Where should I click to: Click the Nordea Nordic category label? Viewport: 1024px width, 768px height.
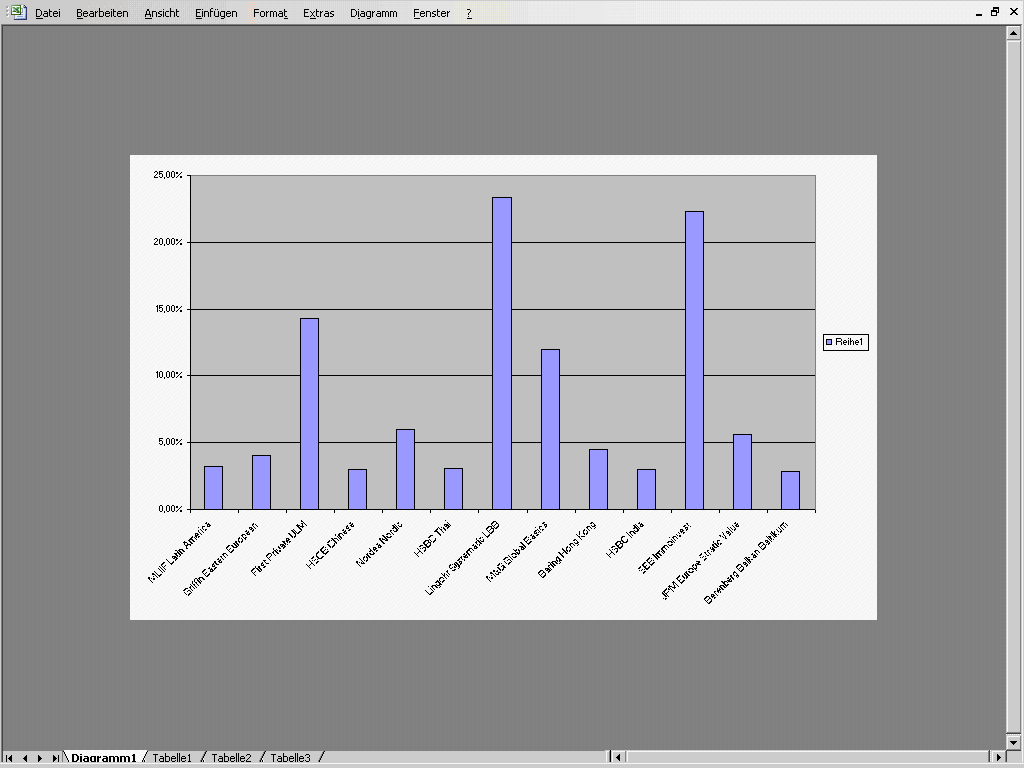379,543
